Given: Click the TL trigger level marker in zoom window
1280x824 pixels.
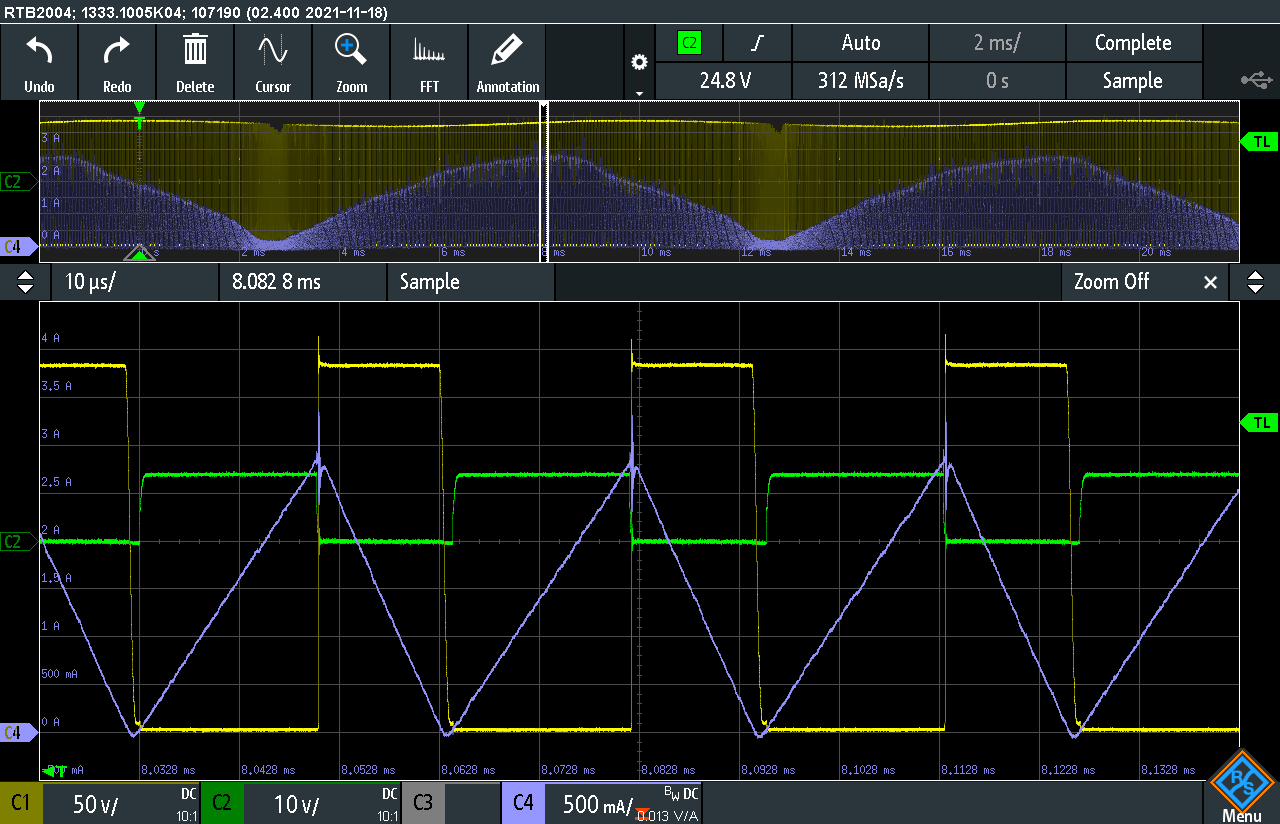Looking at the screenshot, I should pos(1259,423).
